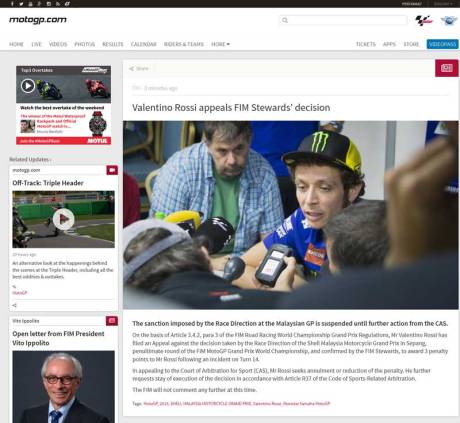Click the 'Related Updates' heading
This screenshot has height=423, width=460.
[x=29, y=159]
